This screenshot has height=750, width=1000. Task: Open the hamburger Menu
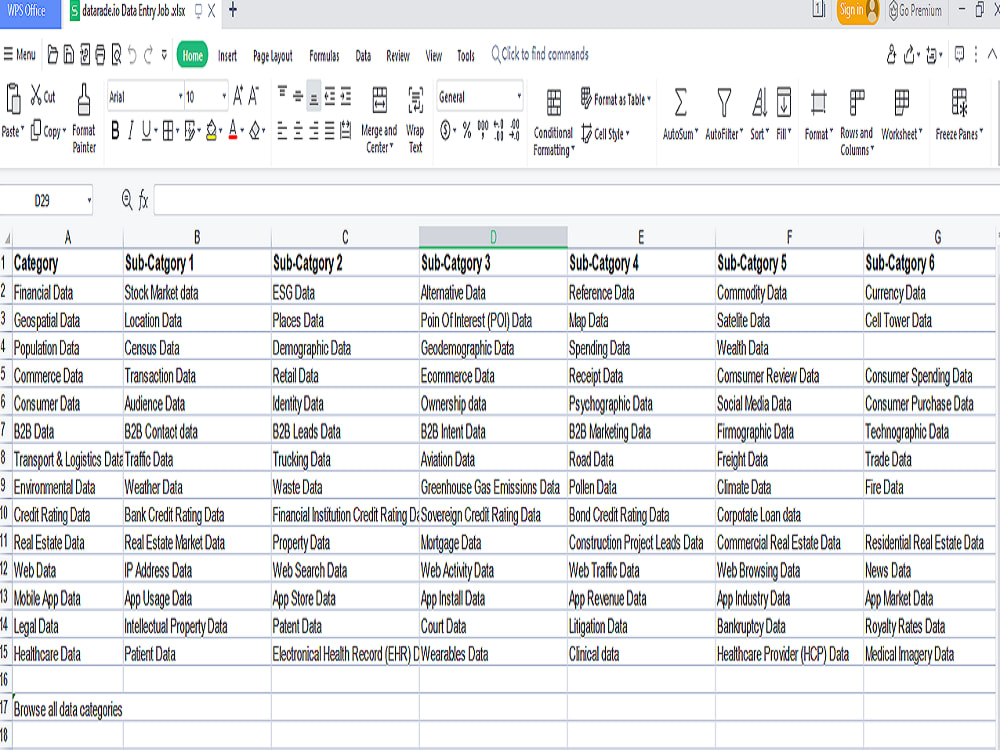pyautogui.click(x=19, y=54)
